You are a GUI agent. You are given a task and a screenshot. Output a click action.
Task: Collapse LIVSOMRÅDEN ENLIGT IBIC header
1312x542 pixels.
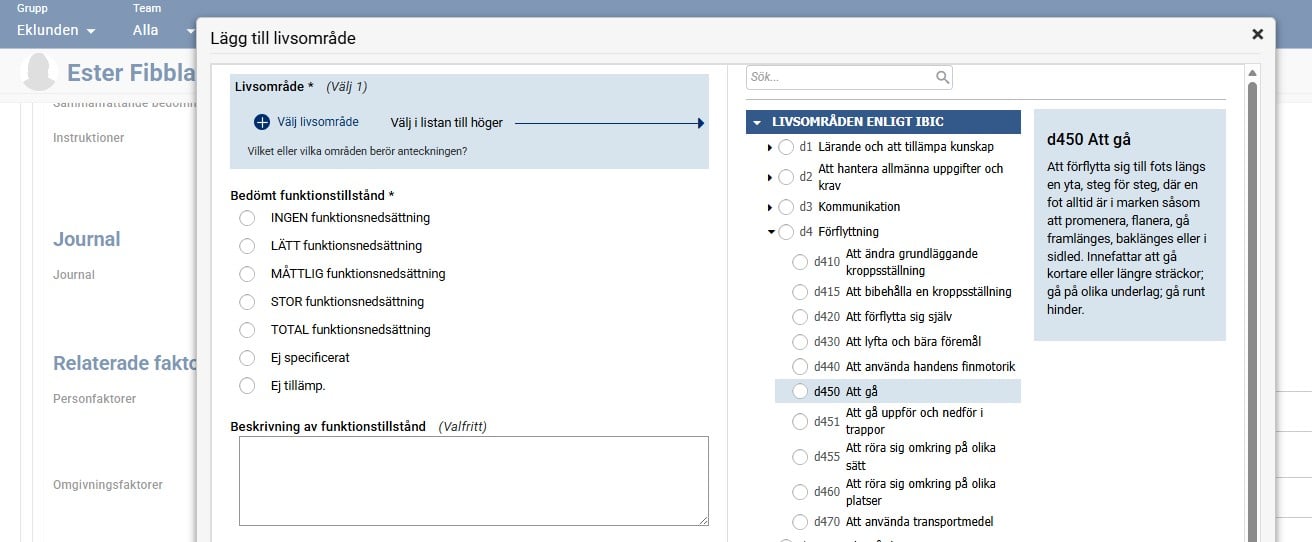758,122
